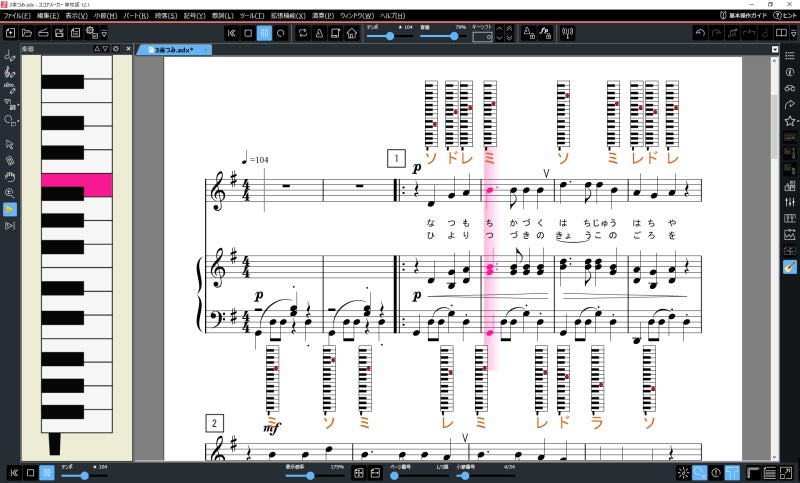Click the undo arrow icon
Image resolution: width=800 pixels, height=483 pixels.
(701, 33)
